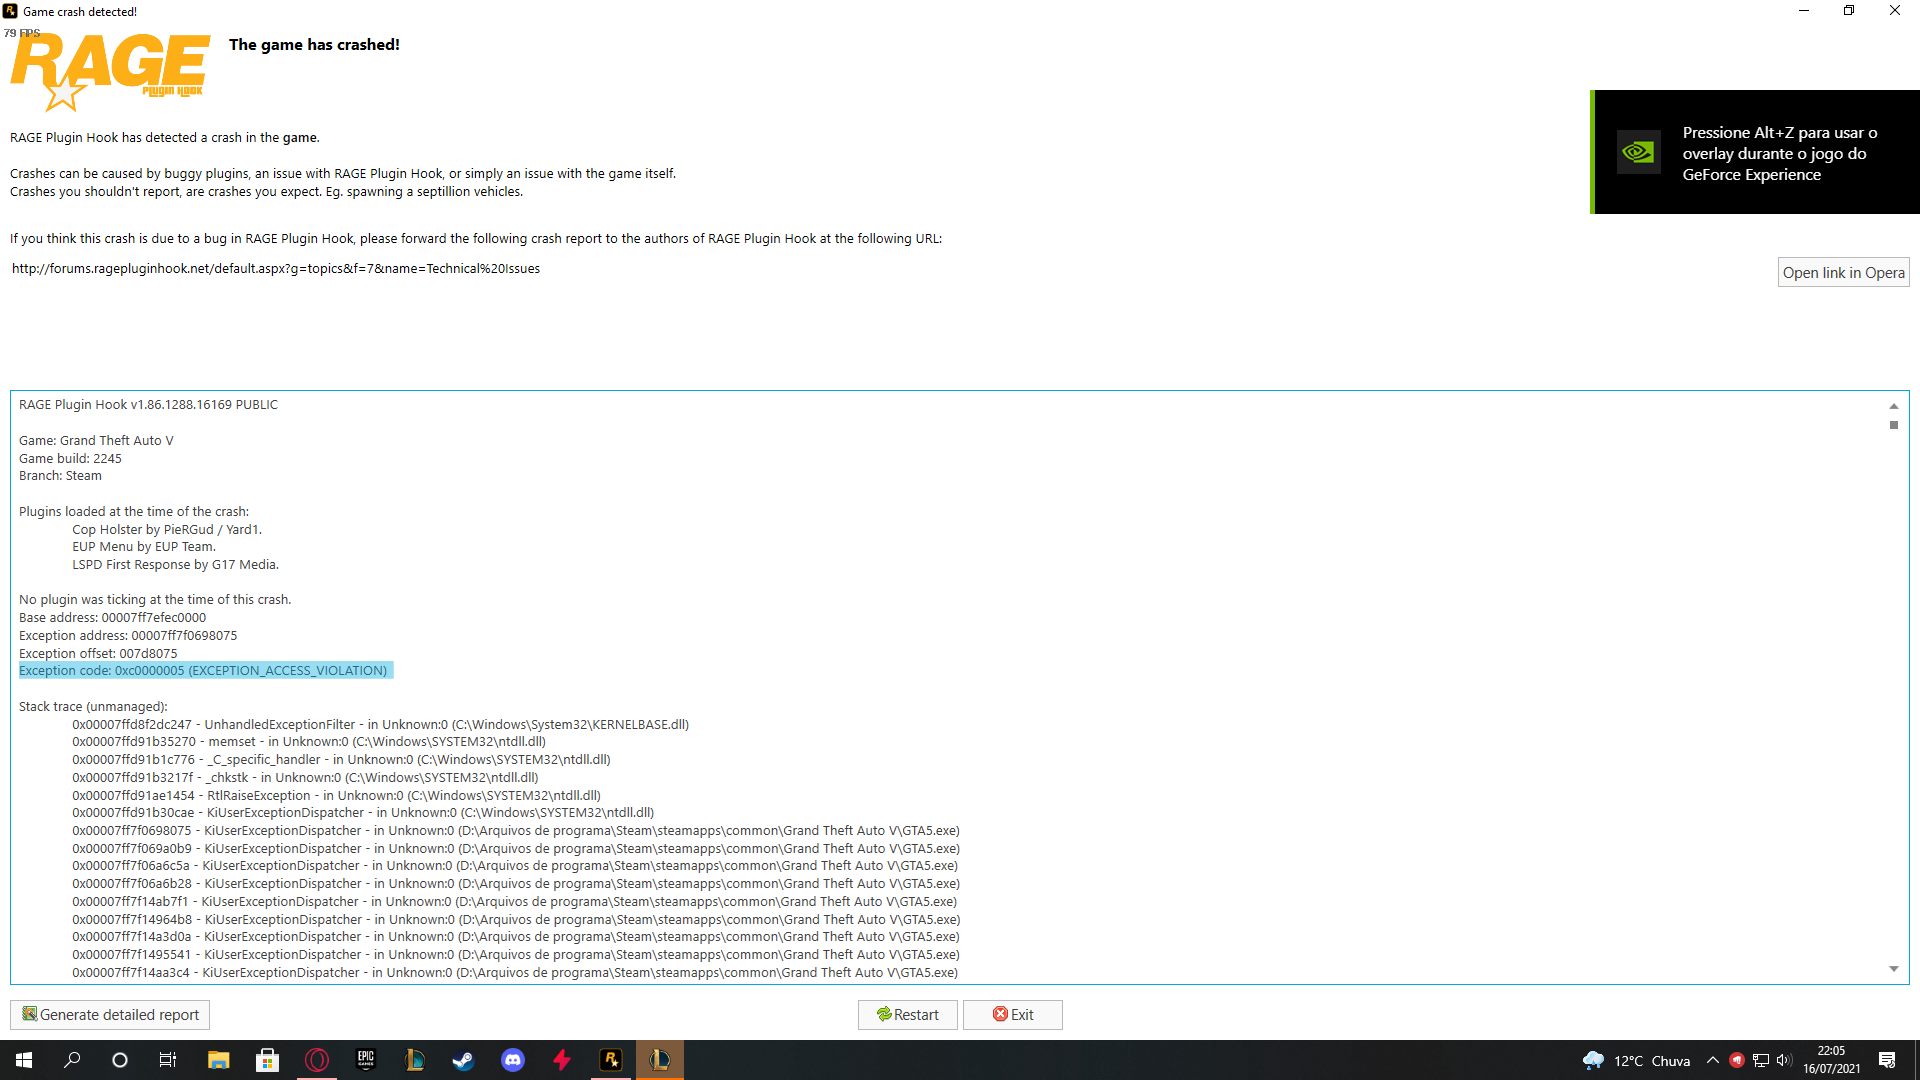Open the Windows notification center
Image resolution: width=1920 pixels, height=1080 pixels.
click(x=1887, y=1060)
